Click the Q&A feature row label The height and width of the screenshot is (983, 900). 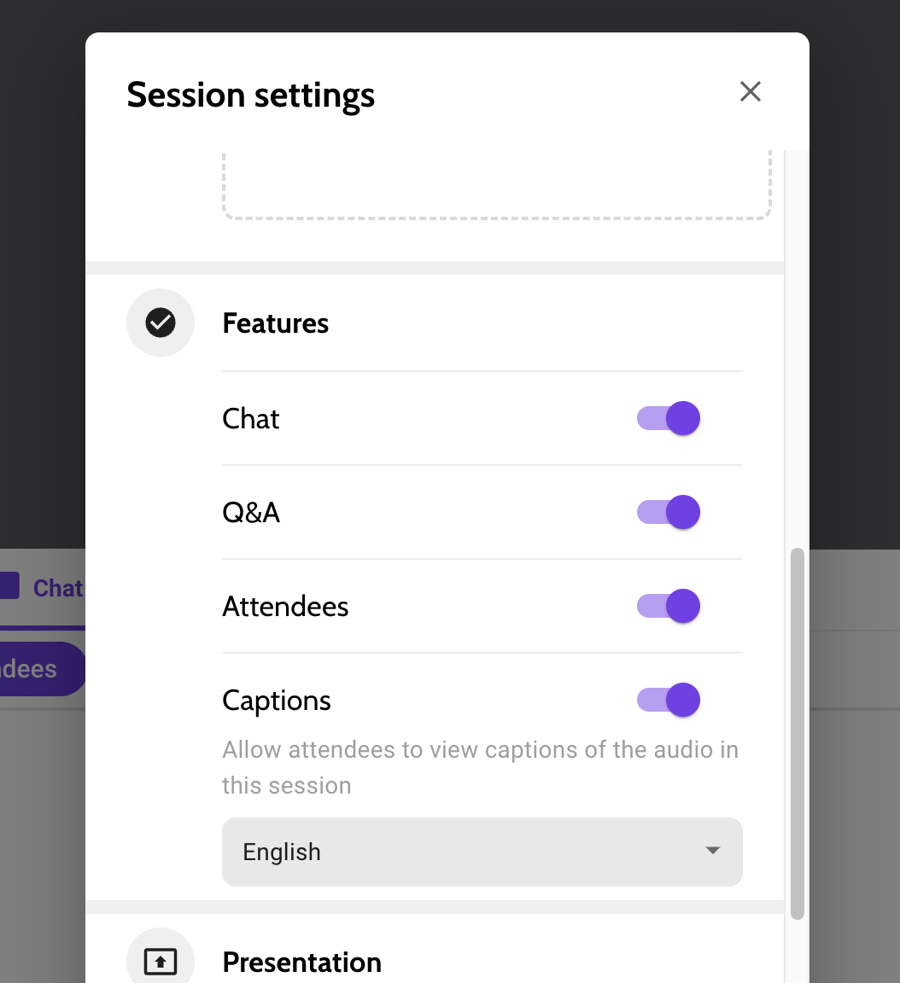point(251,512)
